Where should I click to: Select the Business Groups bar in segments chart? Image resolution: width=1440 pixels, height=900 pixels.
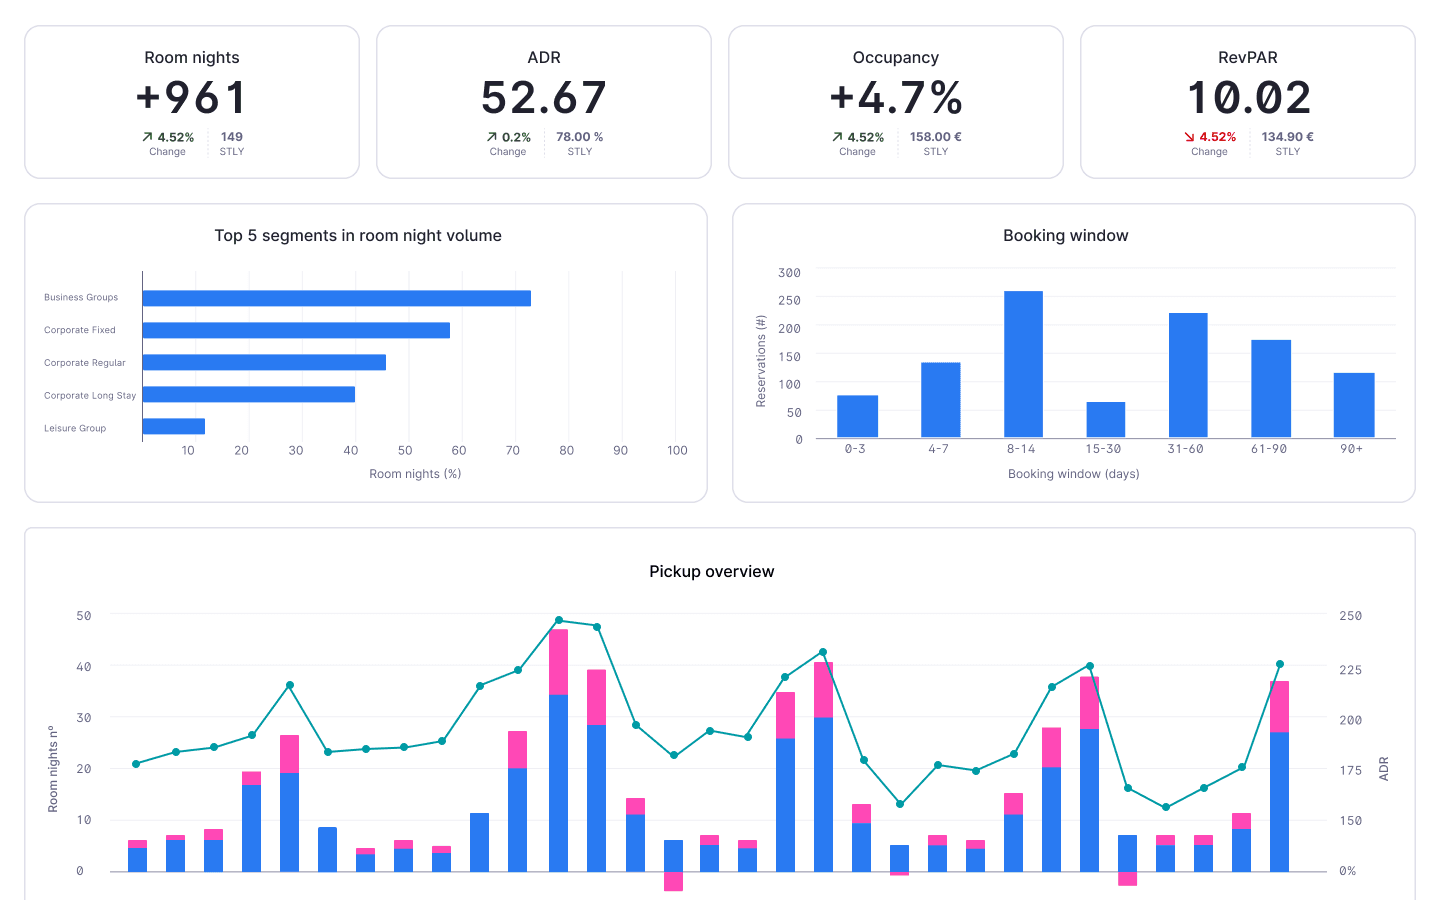337,298
